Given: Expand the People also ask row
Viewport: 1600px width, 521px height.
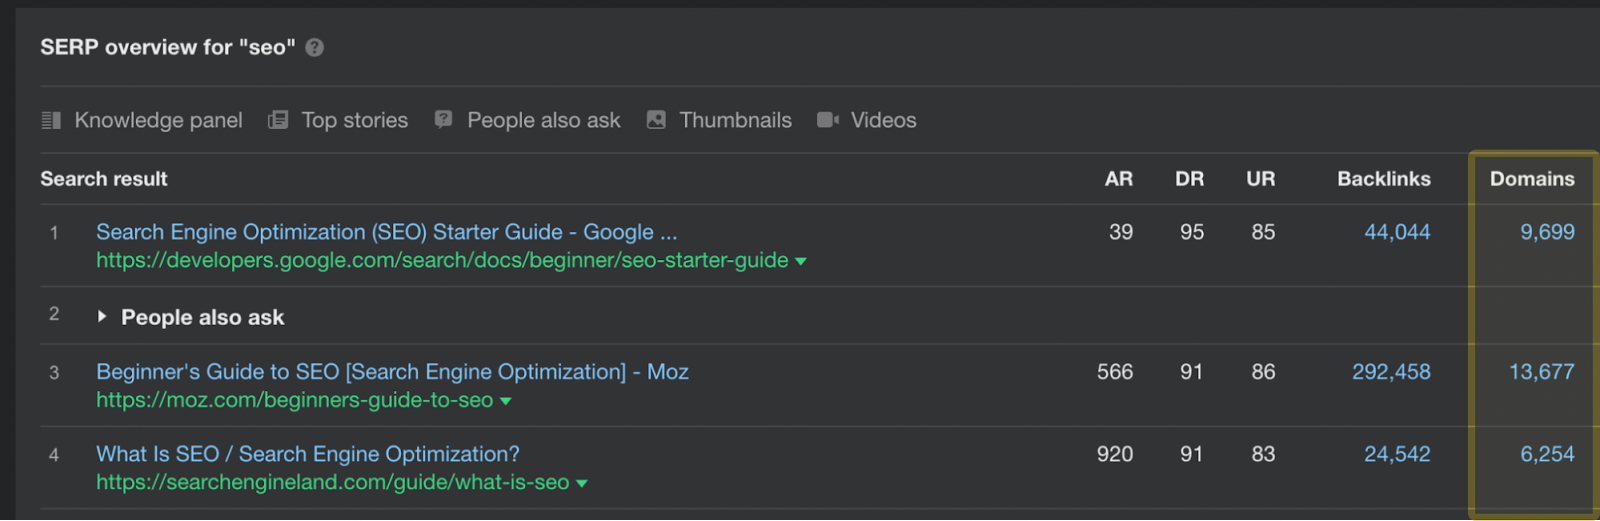Looking at the screenshot, I should click(102, 317).
